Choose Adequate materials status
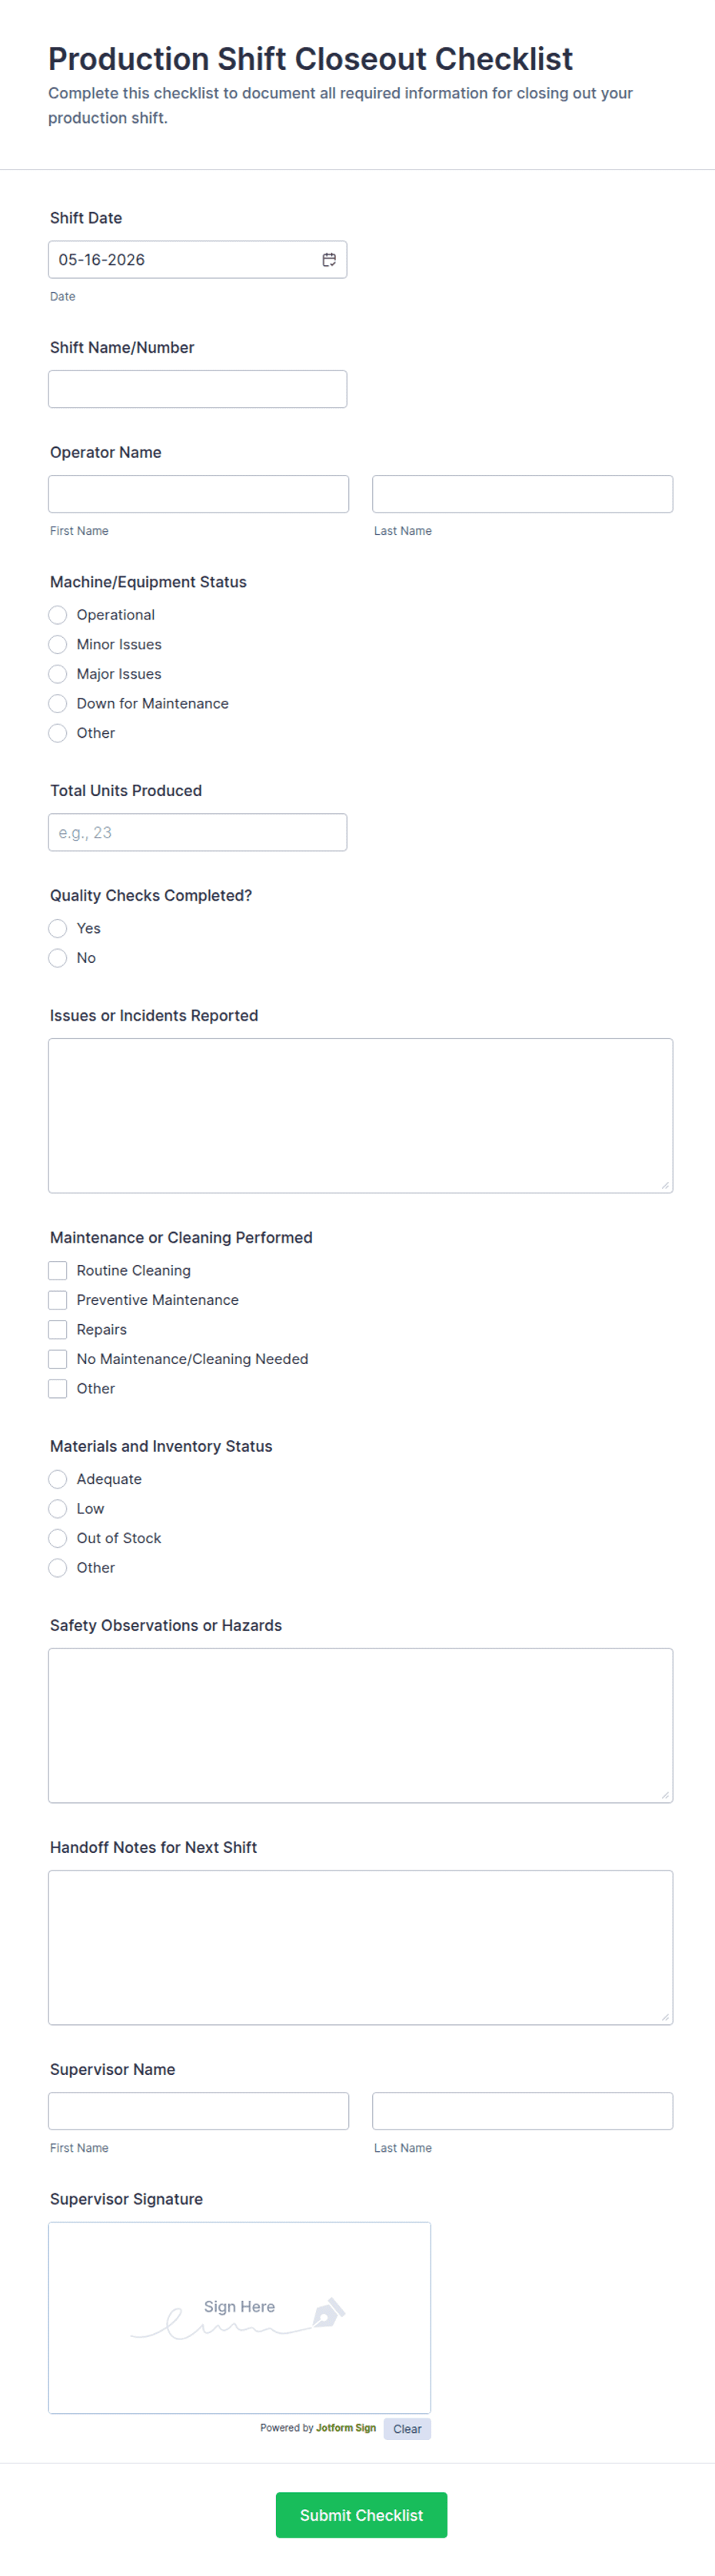Screen dimensions: 715x2576 point(58,1480)
